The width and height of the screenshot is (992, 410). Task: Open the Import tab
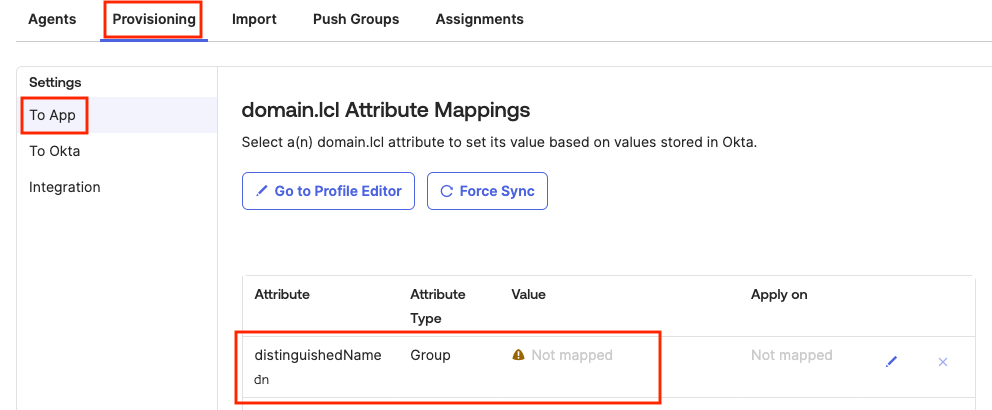254,19
